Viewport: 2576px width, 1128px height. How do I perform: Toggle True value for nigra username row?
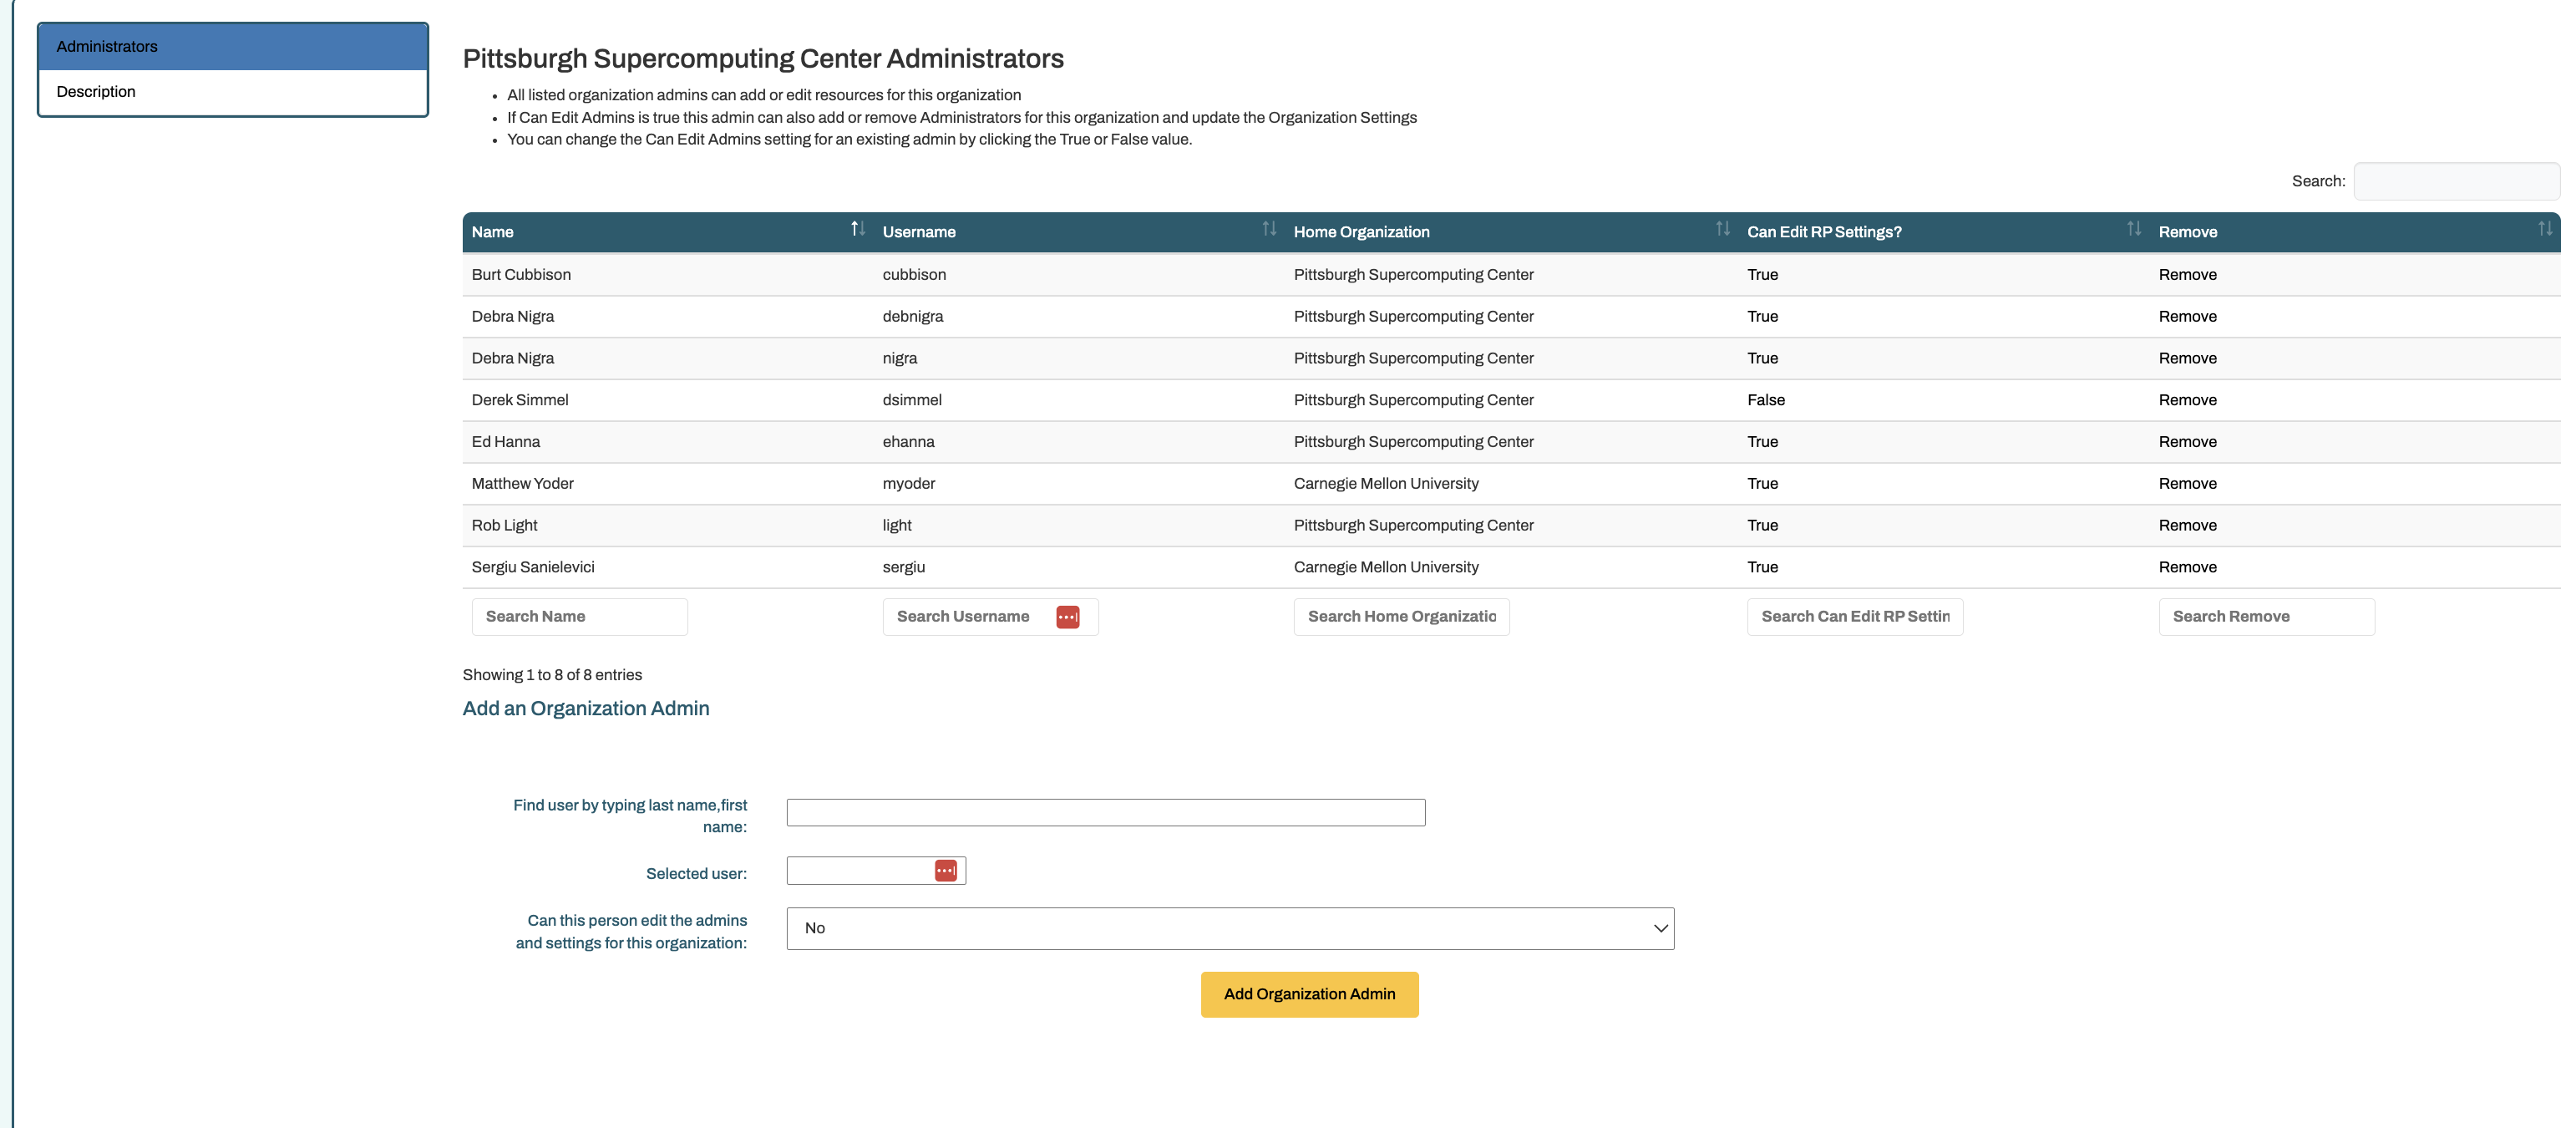coord(1762,358)
